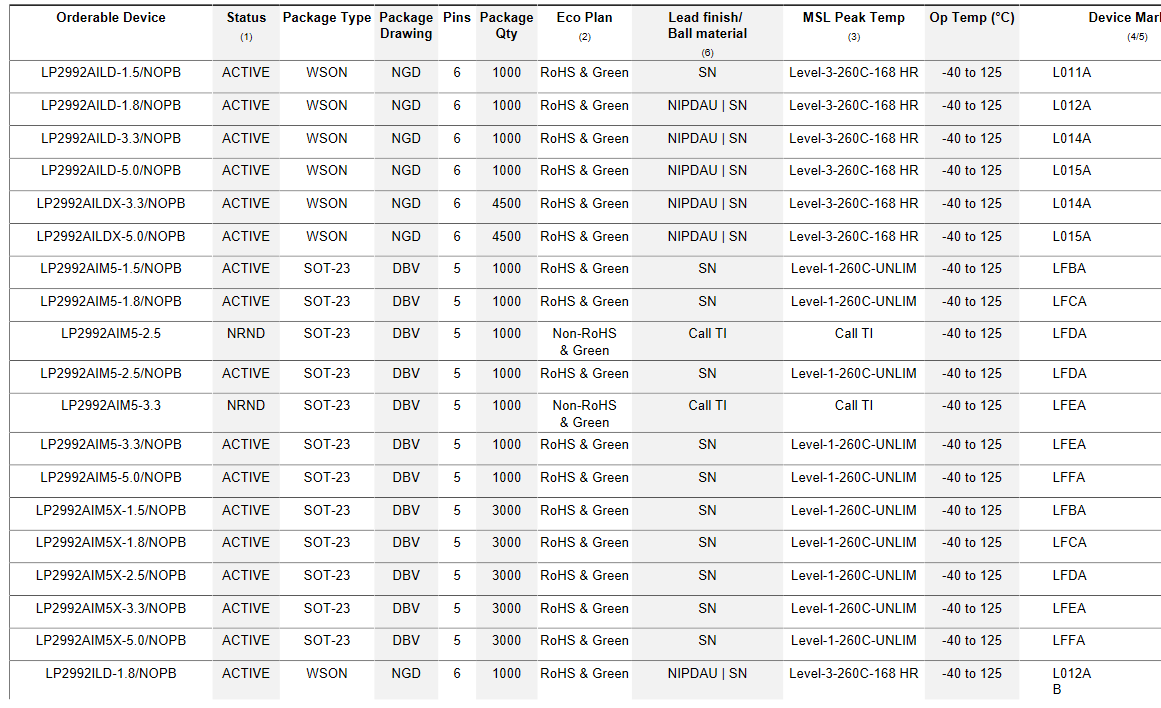Click the "Package Drawing" column header

[x=406, y=25]
